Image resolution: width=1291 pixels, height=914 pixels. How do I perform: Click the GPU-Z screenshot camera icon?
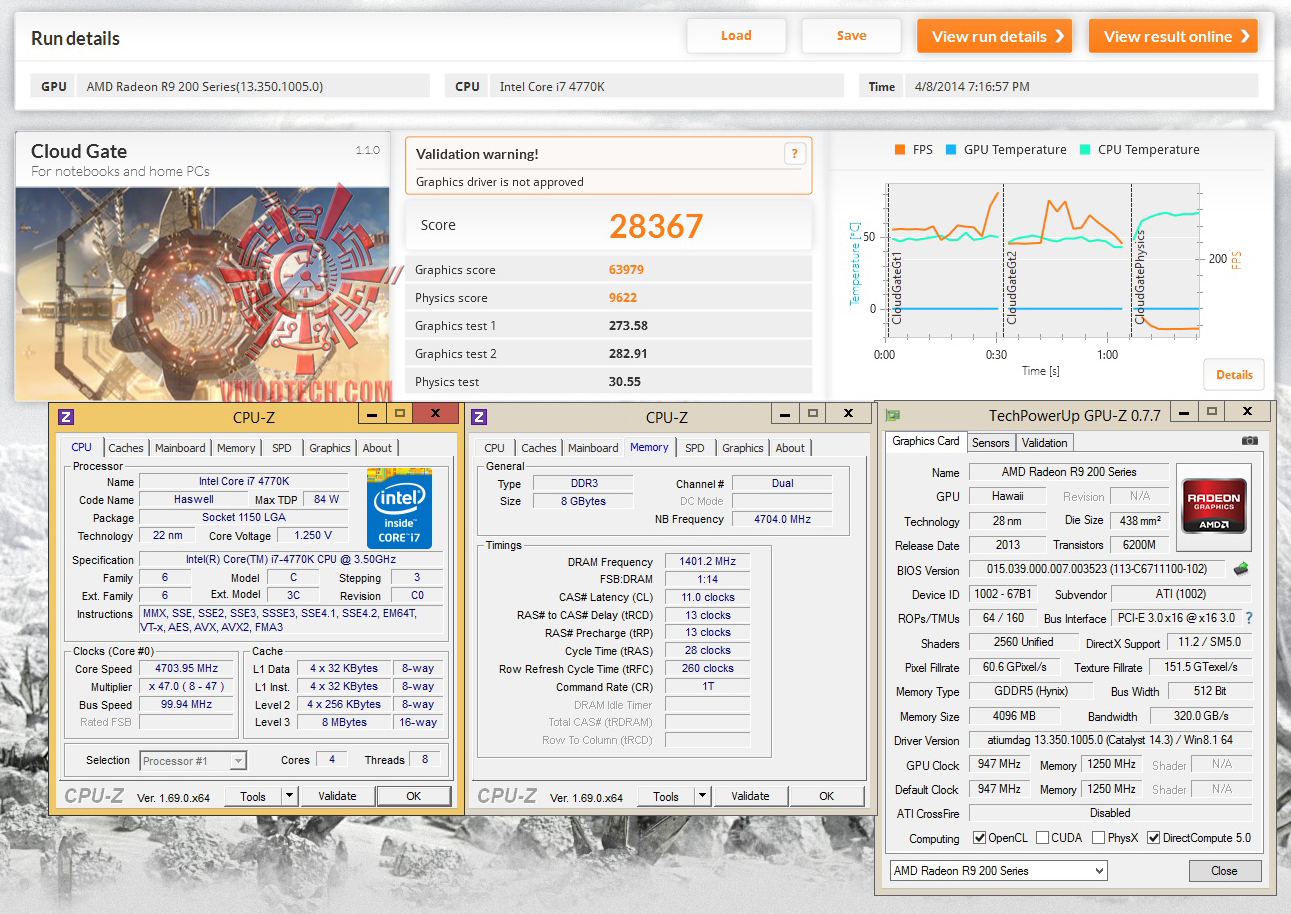(1249, 440)
